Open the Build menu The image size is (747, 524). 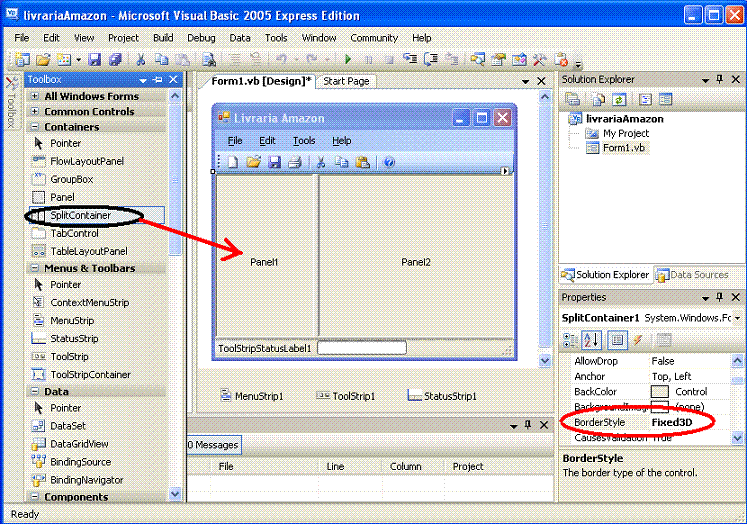pyautogui.click(x=163, y=38)
